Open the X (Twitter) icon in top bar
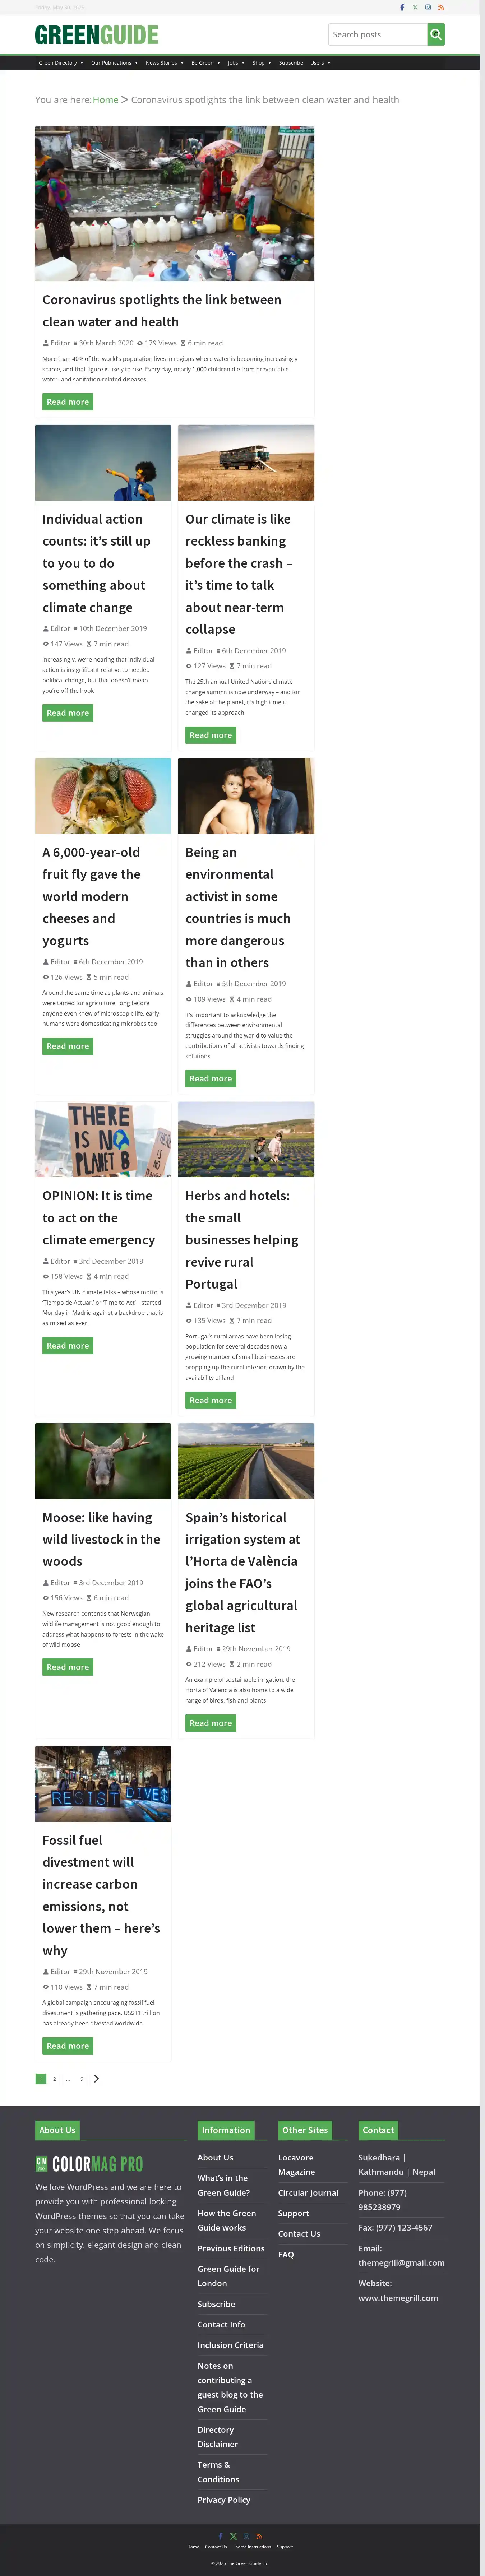The width and height of the screenshot is (485, 2576). pyautogui.click(x=415, y=7)
